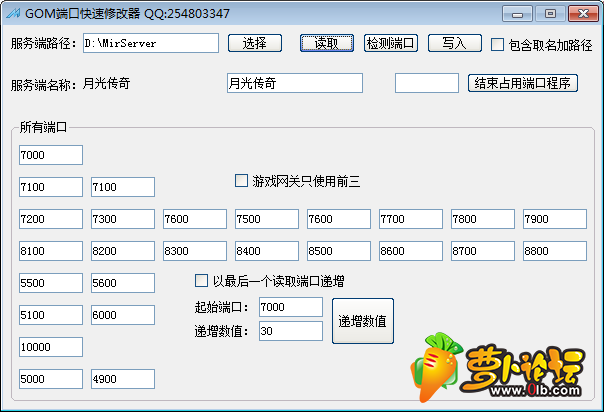Viewport: 604px width, 412px height.
Task: Click 结束占用端口程序 button
Action: coord(522,83)
